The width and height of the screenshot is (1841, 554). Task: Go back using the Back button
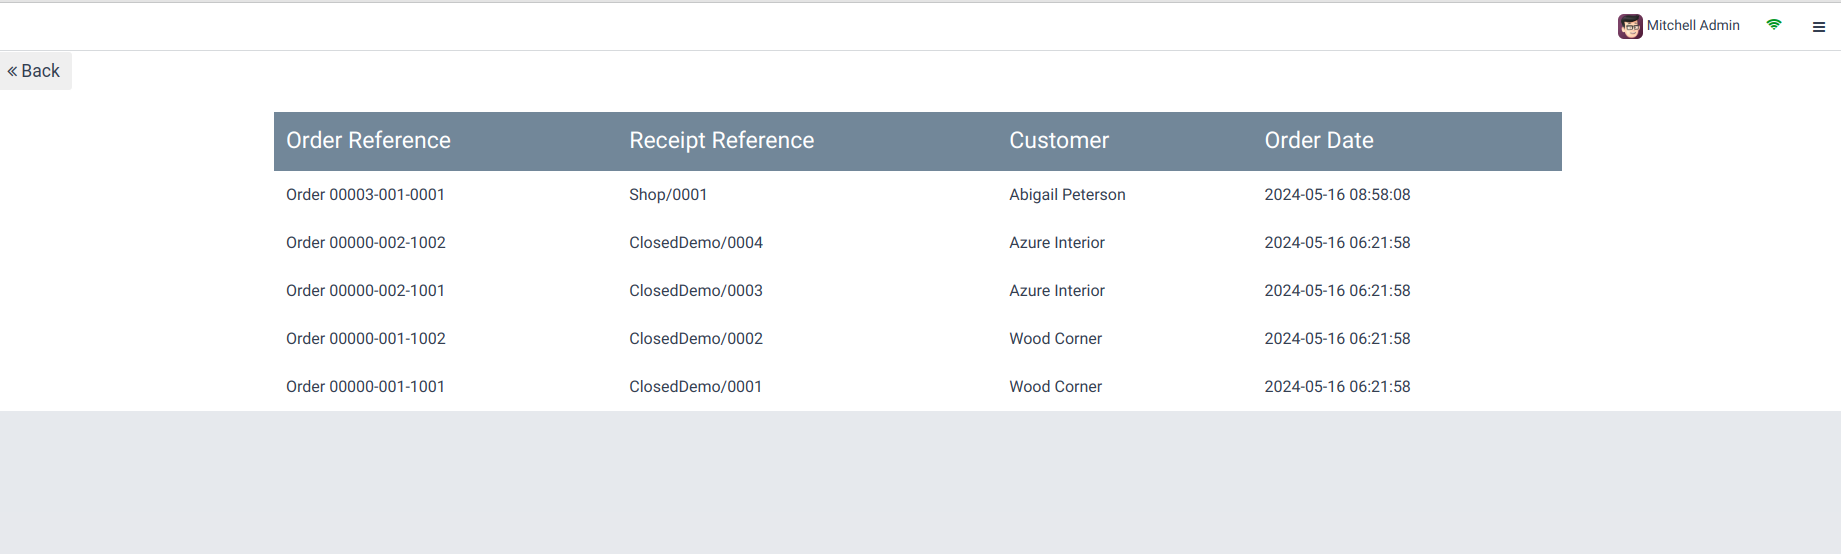coord(35,71)
